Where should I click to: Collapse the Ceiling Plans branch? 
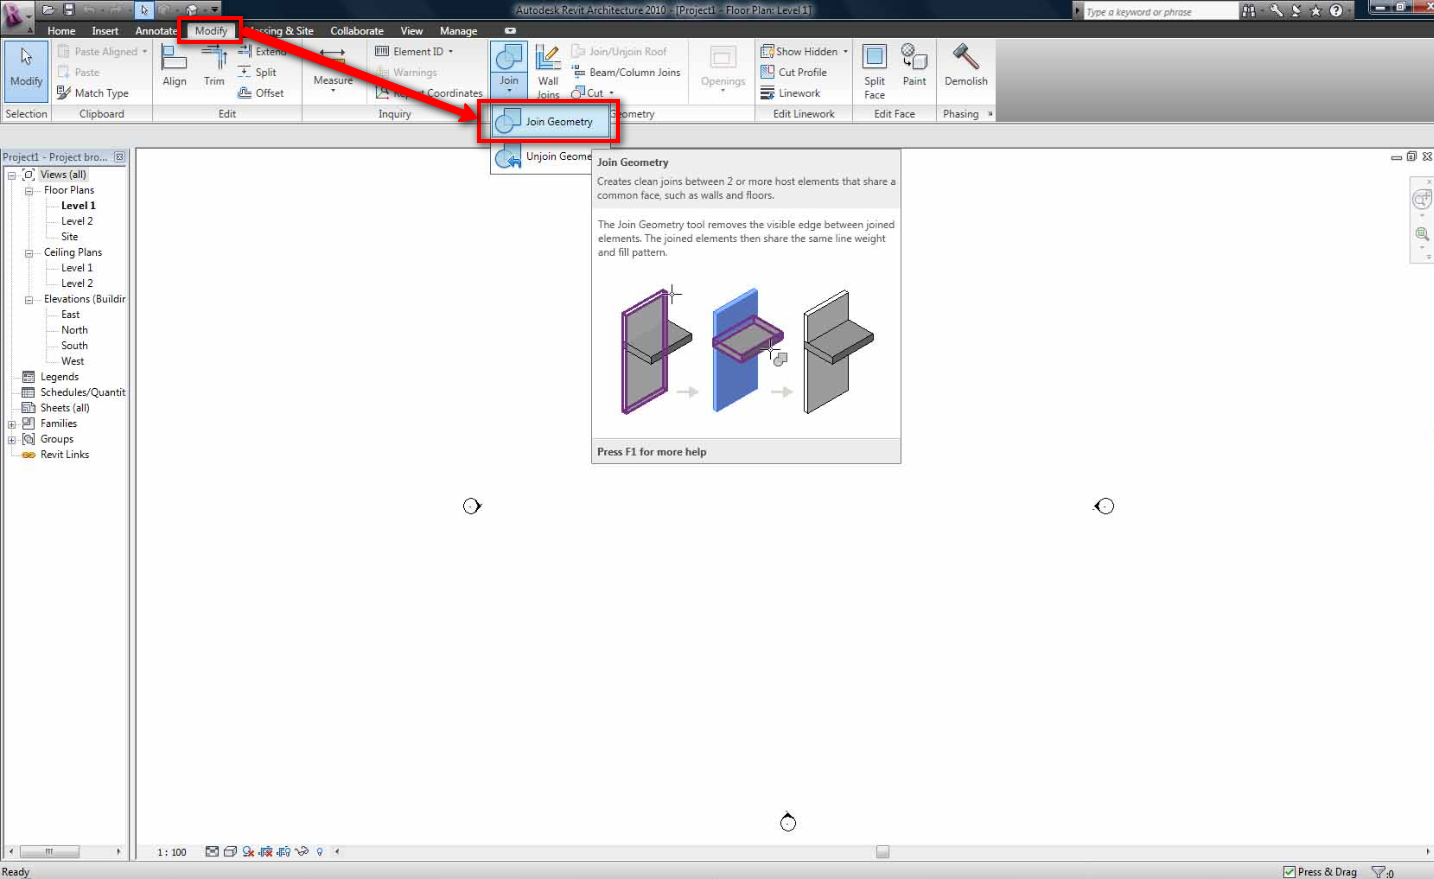tap(29, 253)
